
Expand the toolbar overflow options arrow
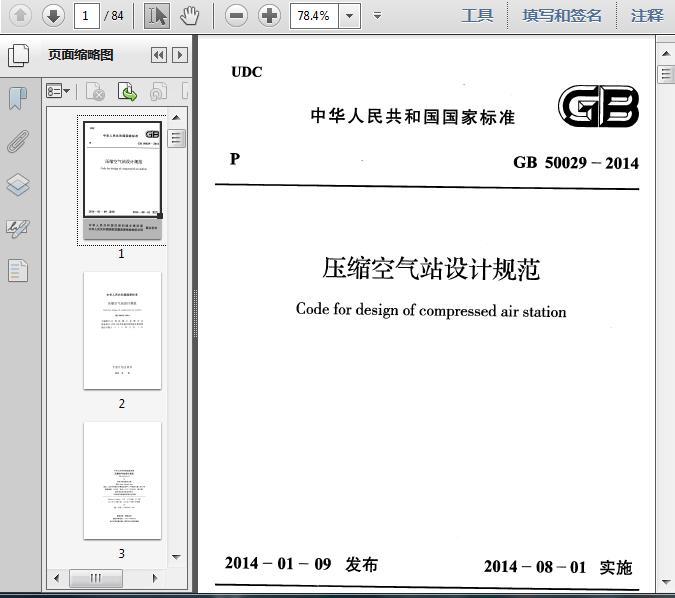tap(377, 16)
